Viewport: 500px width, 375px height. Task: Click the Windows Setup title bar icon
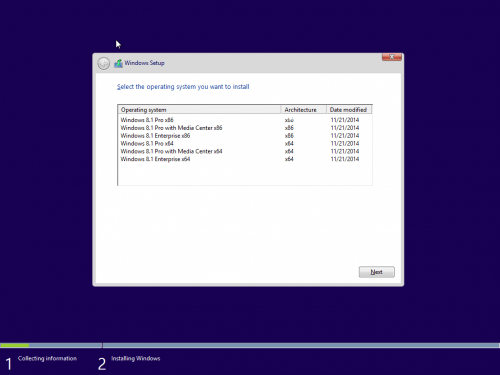[118, 63]
